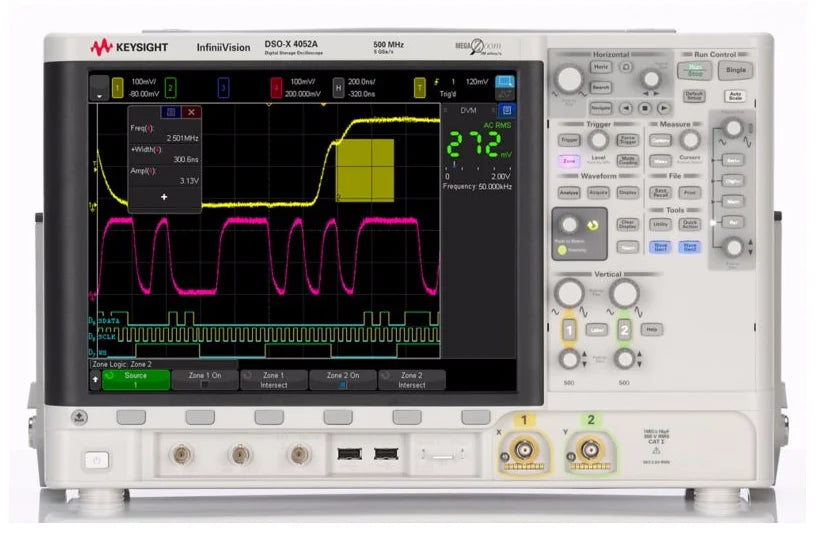Push the Clear Display key

point(627,225)
